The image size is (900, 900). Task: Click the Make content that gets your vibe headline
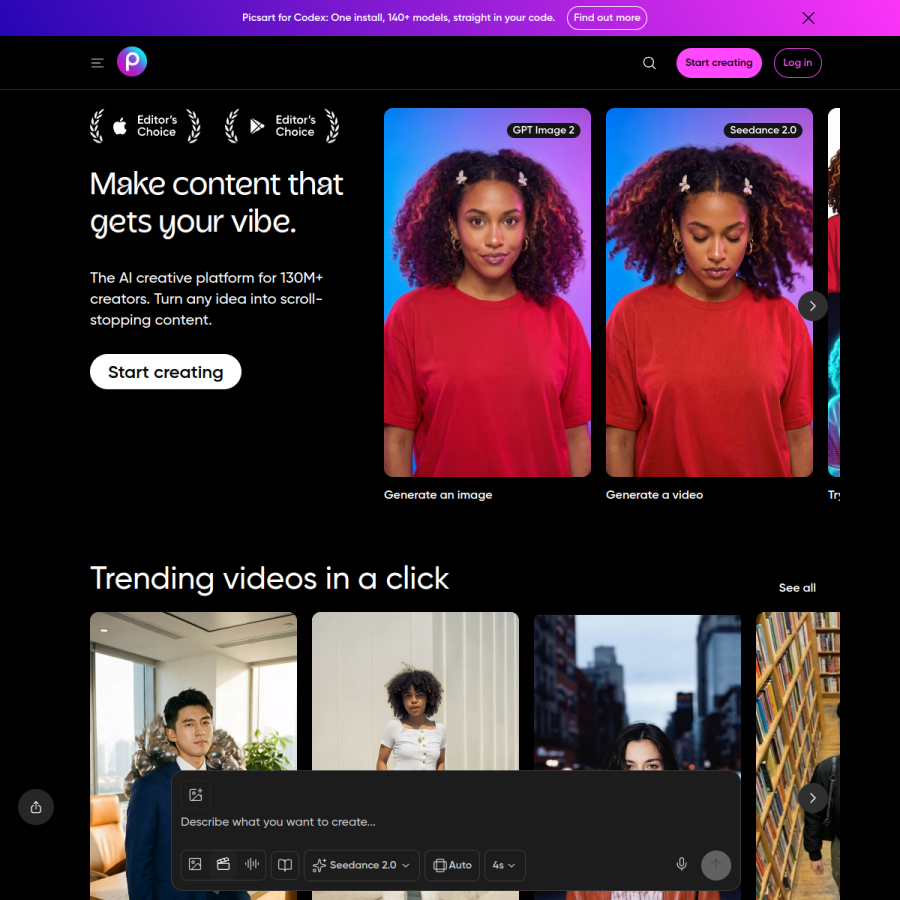[x=216, y=203]
